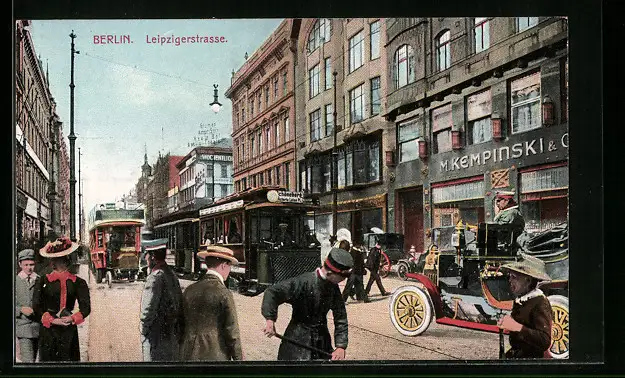Click the boy in the grey suit at the far left

tap(26, 305)
